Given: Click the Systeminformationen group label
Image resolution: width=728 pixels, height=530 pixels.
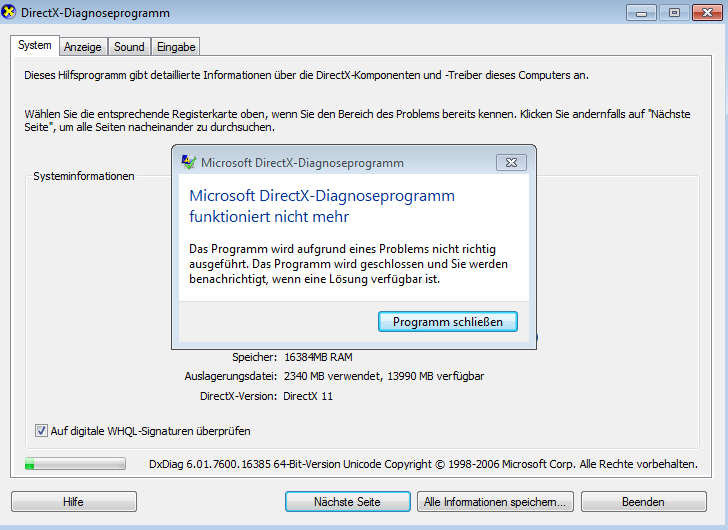Looking at the screenshot, I should [84, 176].
